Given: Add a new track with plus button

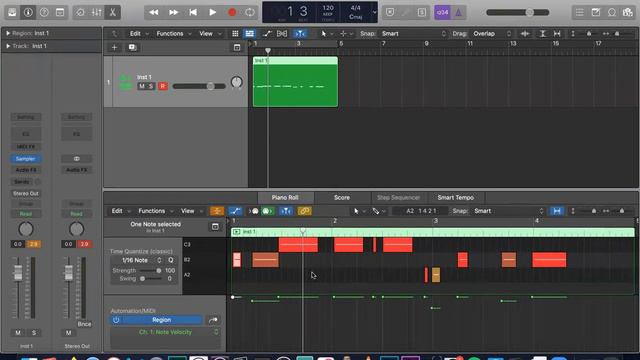Looking at the screenshot, I should coord(114,47).
